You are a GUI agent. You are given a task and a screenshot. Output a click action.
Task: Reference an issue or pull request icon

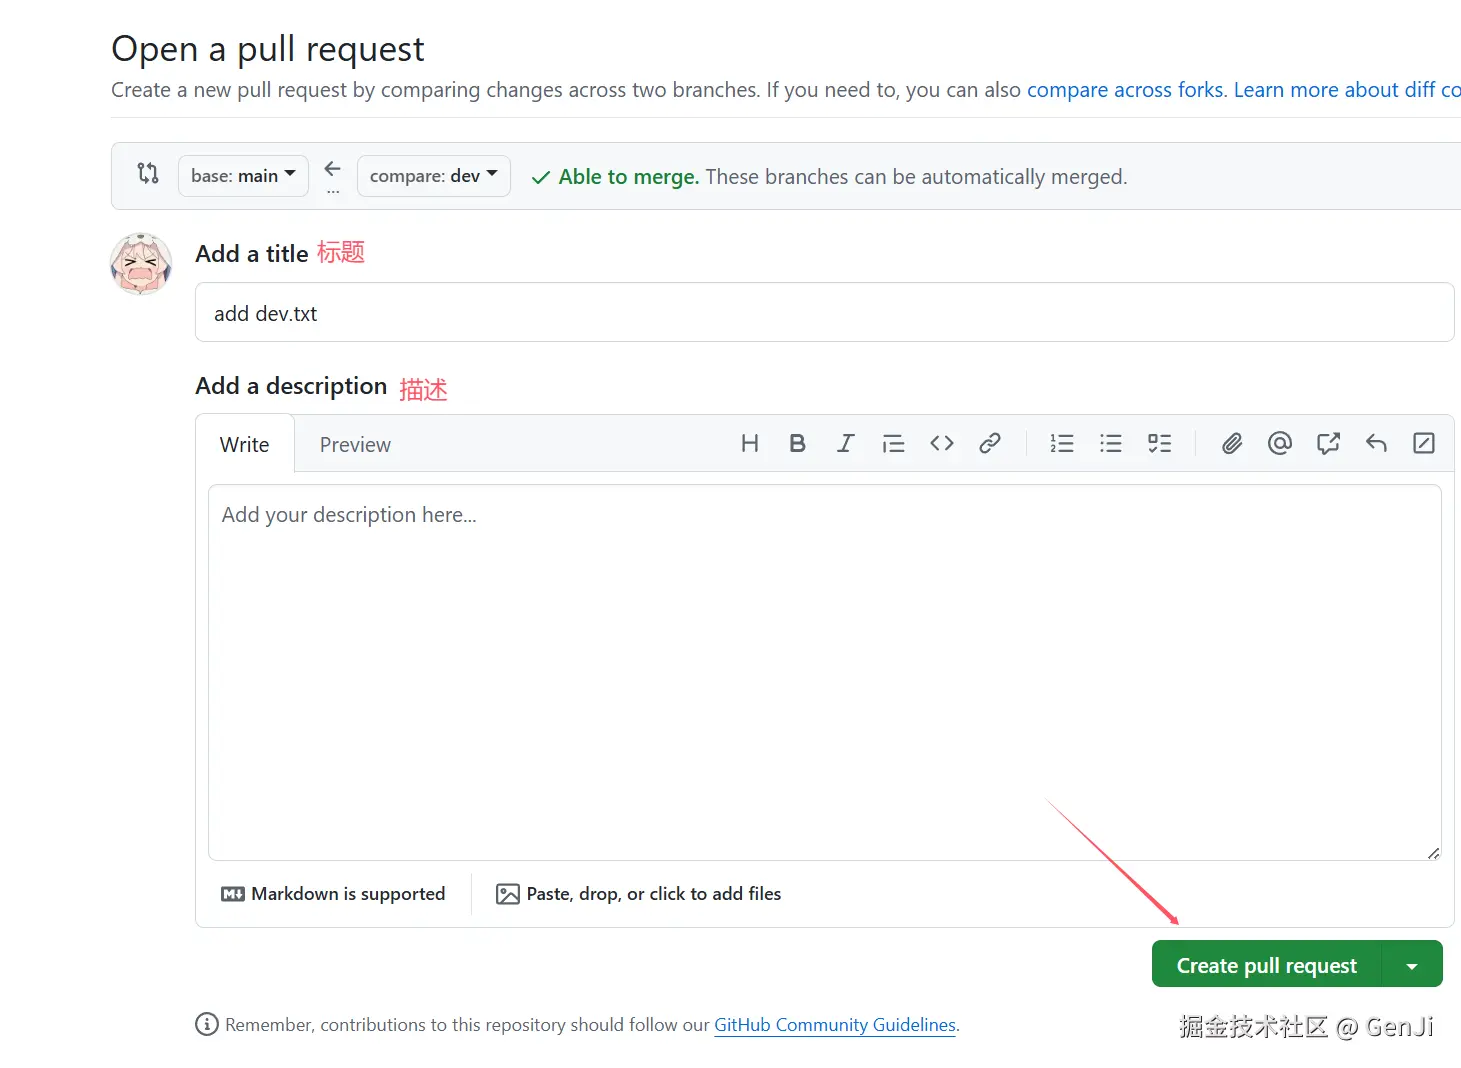(x=1328, y=444)
